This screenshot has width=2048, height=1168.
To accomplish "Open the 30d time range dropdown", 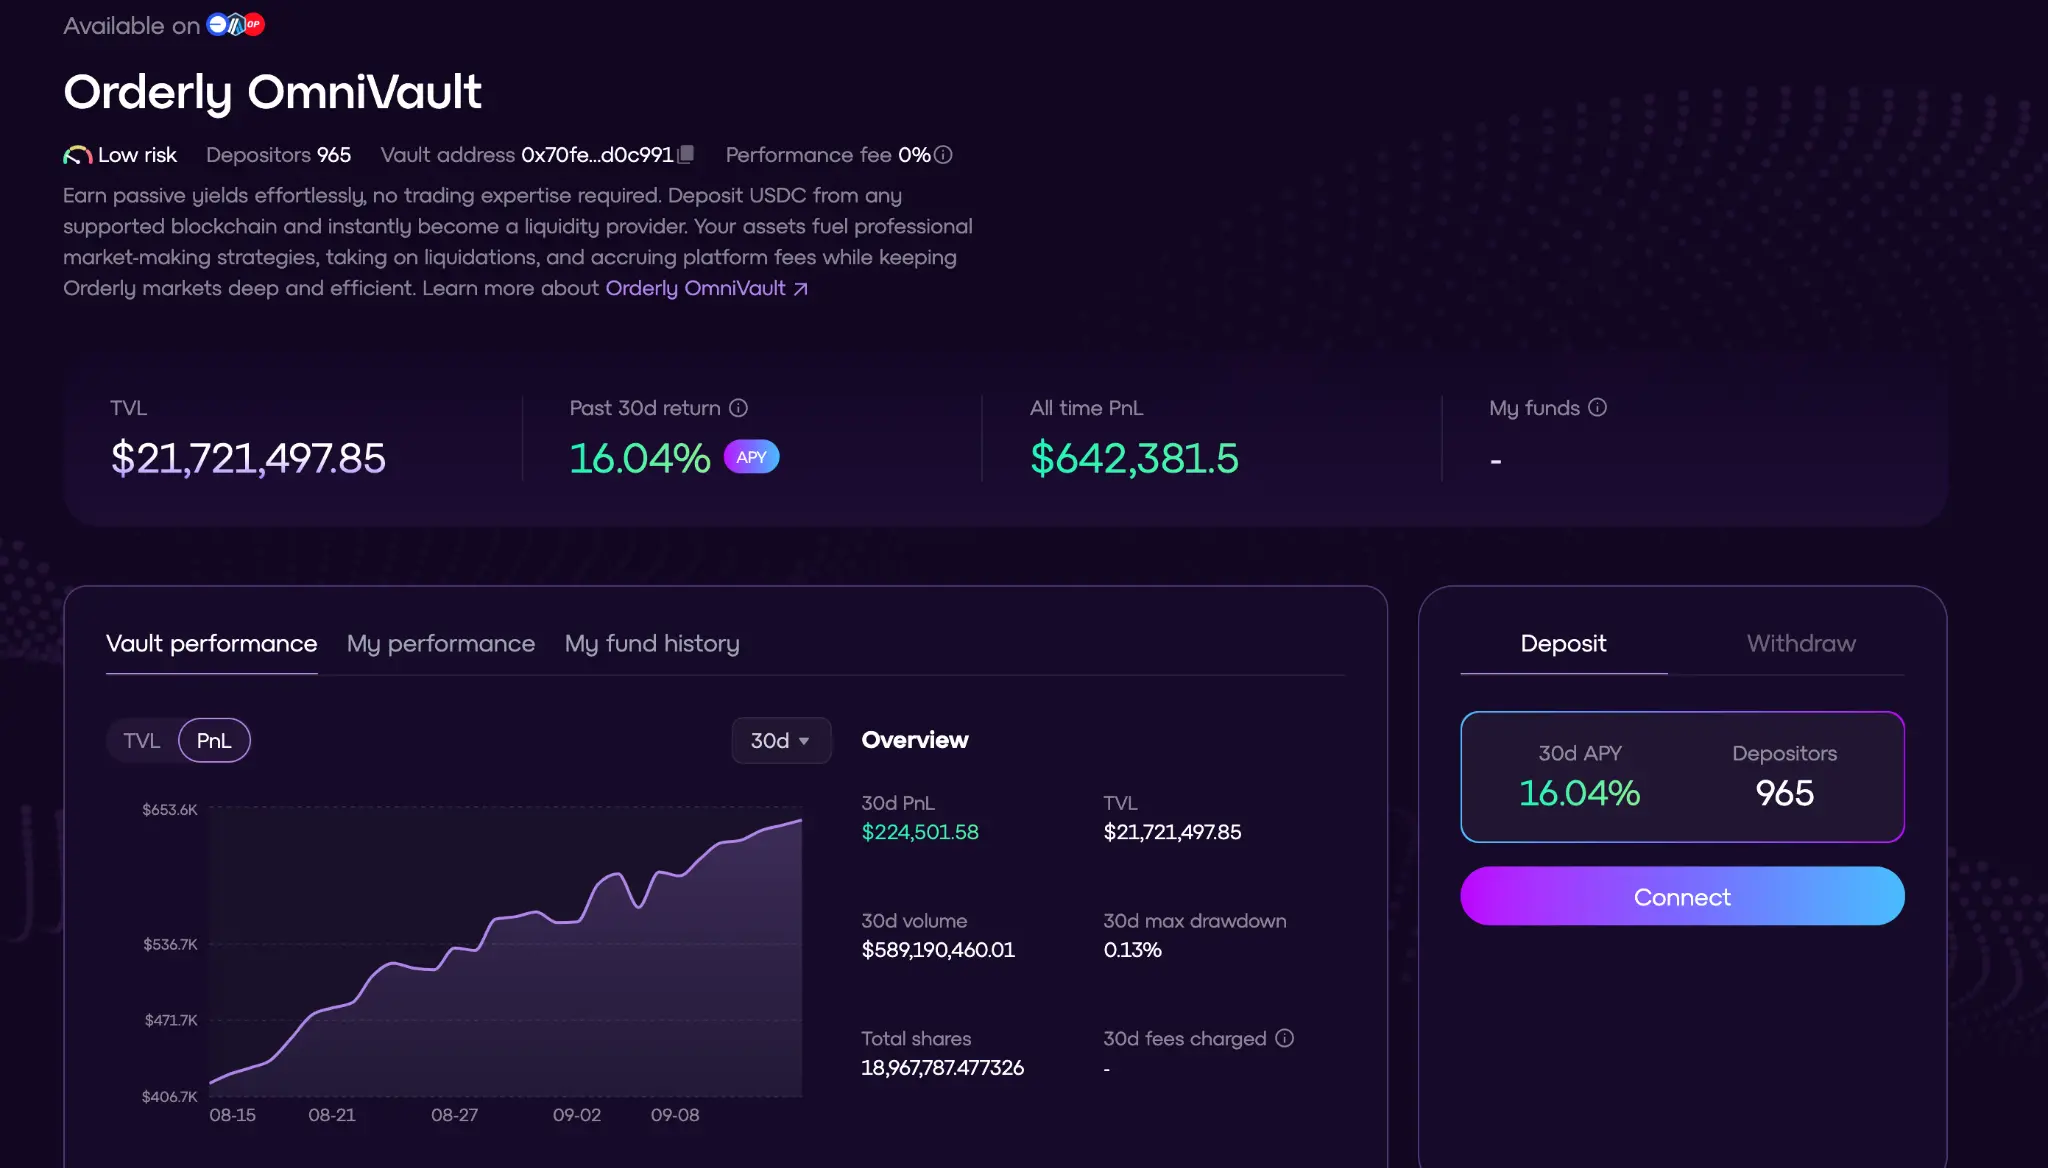I will point(781,741).
